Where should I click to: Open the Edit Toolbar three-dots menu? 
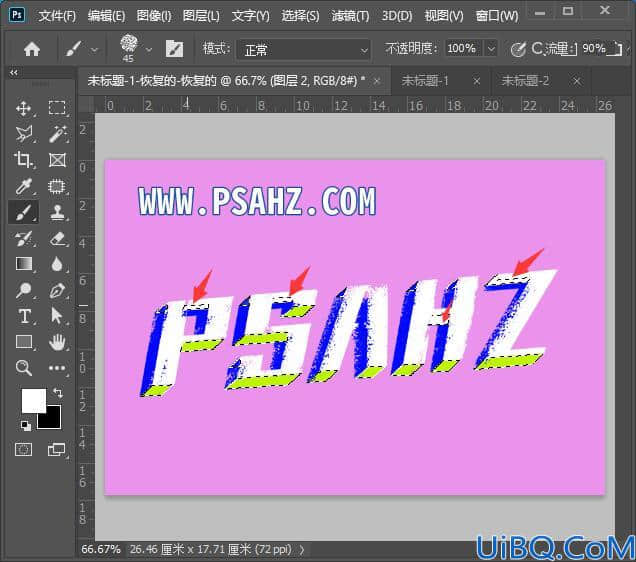(57, 368)
